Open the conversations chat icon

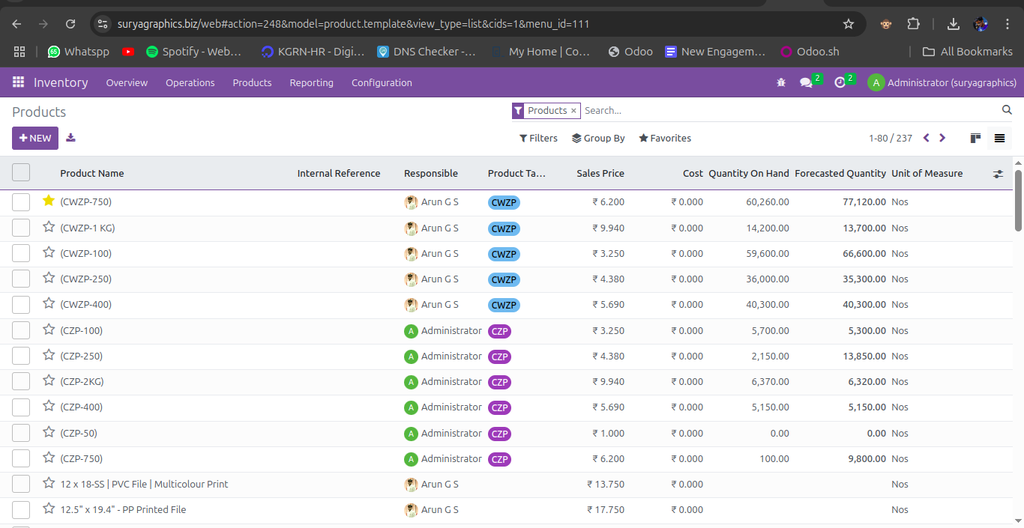(x=806, y=83)
